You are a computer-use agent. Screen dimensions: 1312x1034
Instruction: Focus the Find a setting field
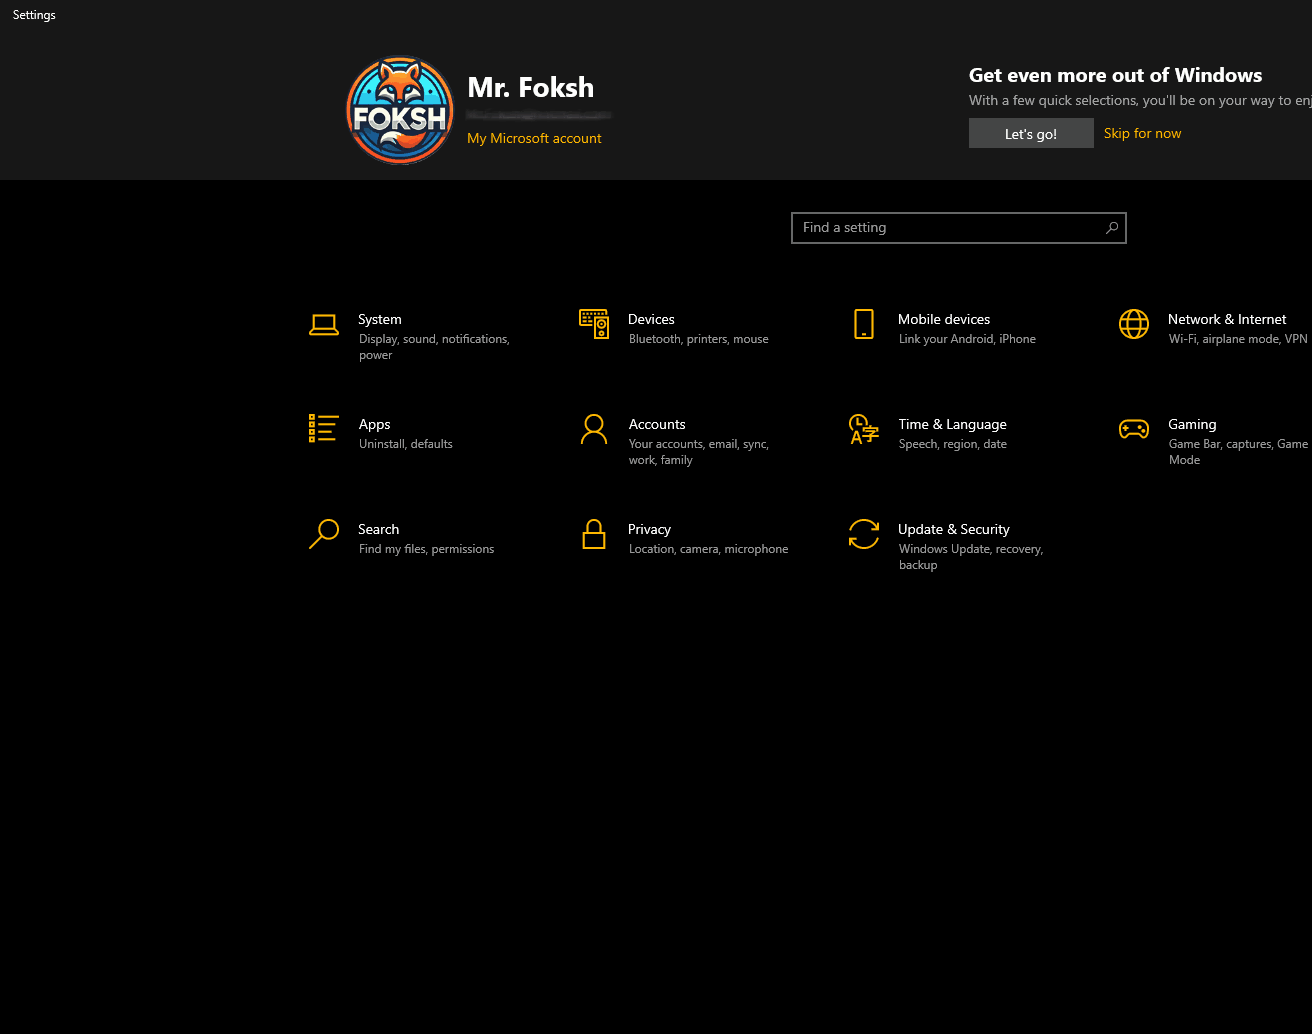point(959,228)
